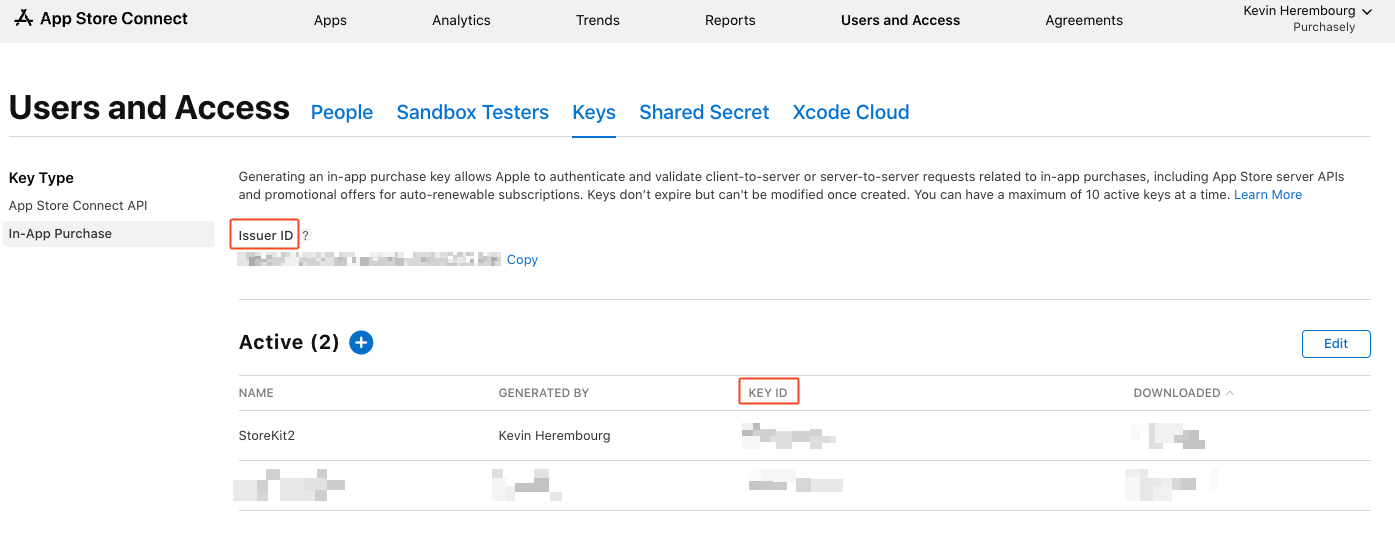Image resolution: width=1395 pixels, height=539 pixels.
Task: Click the App Store Connect logo icon
Action: click(24, 18)
